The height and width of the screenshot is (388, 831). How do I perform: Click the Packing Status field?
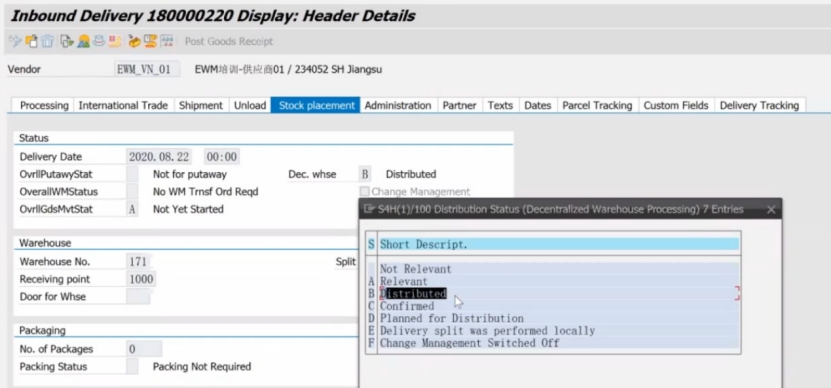132,366
